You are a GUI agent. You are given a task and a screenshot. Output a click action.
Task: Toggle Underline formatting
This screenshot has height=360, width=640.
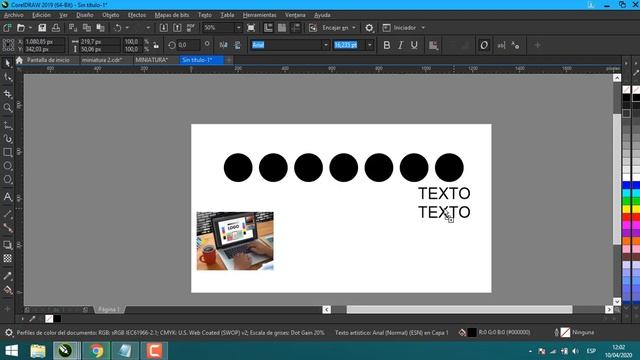click(x=414, y=45)
